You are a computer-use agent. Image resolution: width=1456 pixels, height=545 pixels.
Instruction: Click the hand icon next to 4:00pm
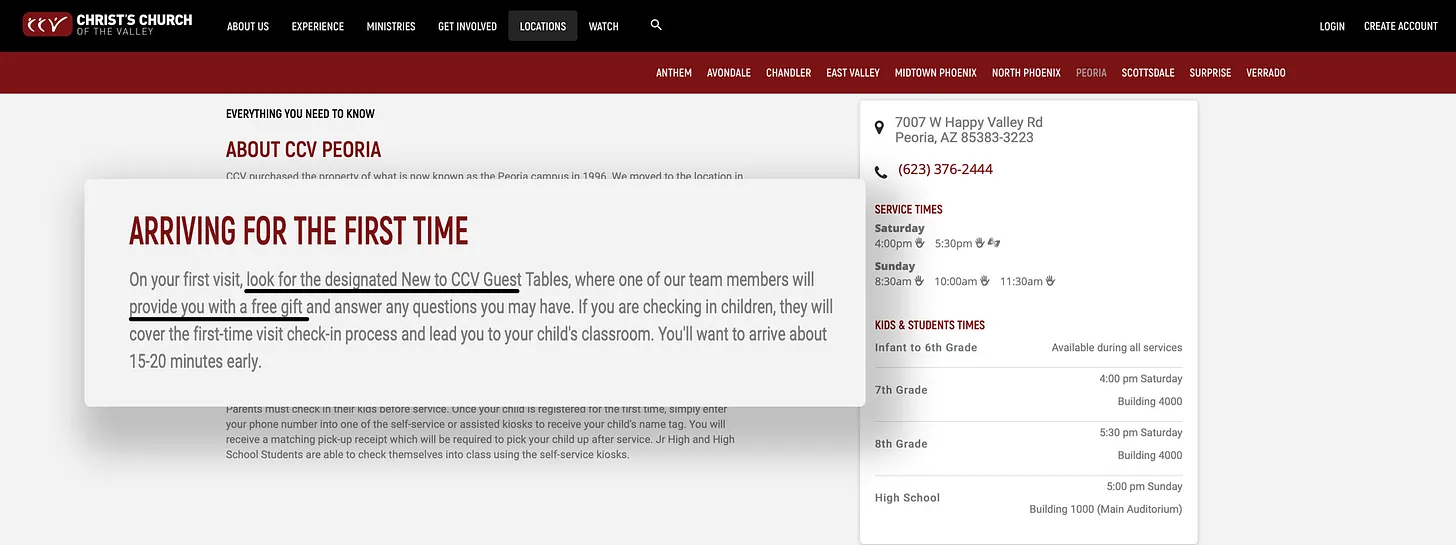920,243
